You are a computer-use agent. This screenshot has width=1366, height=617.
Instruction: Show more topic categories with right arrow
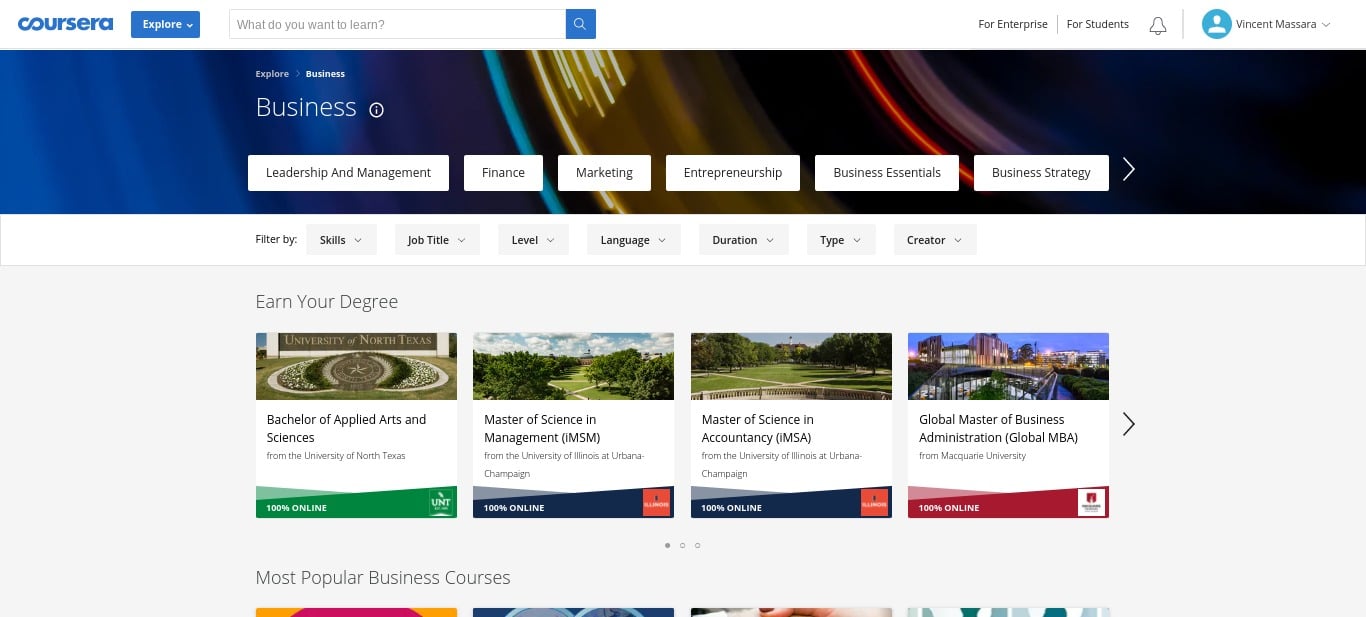(x=1129, y=170)
